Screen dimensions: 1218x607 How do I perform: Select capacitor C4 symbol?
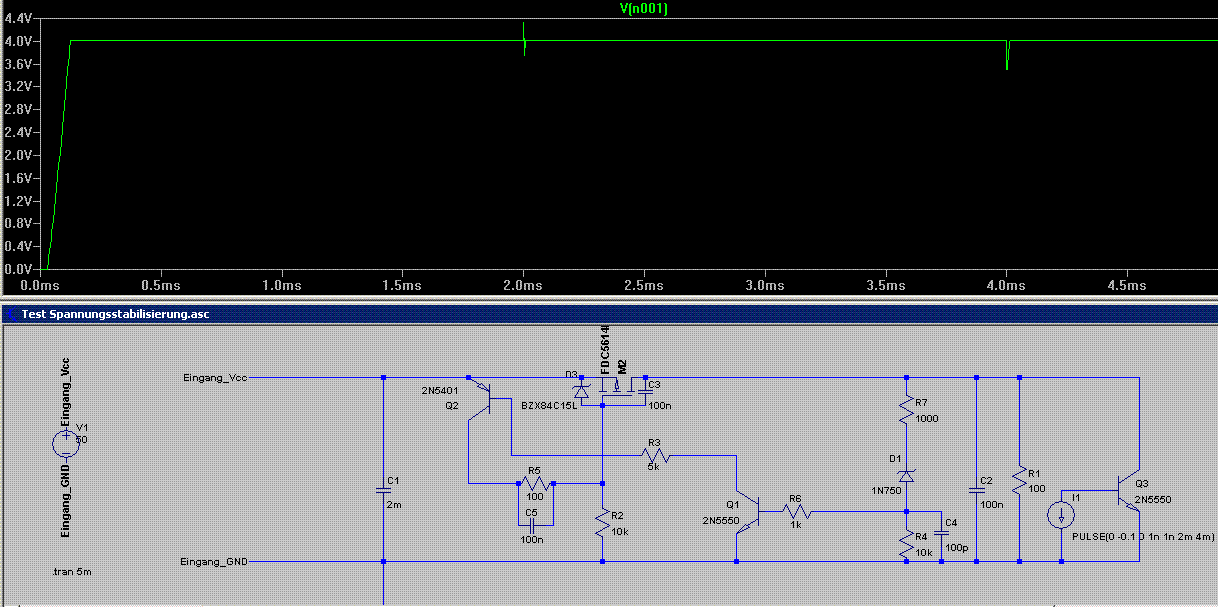tap(941, 535)
